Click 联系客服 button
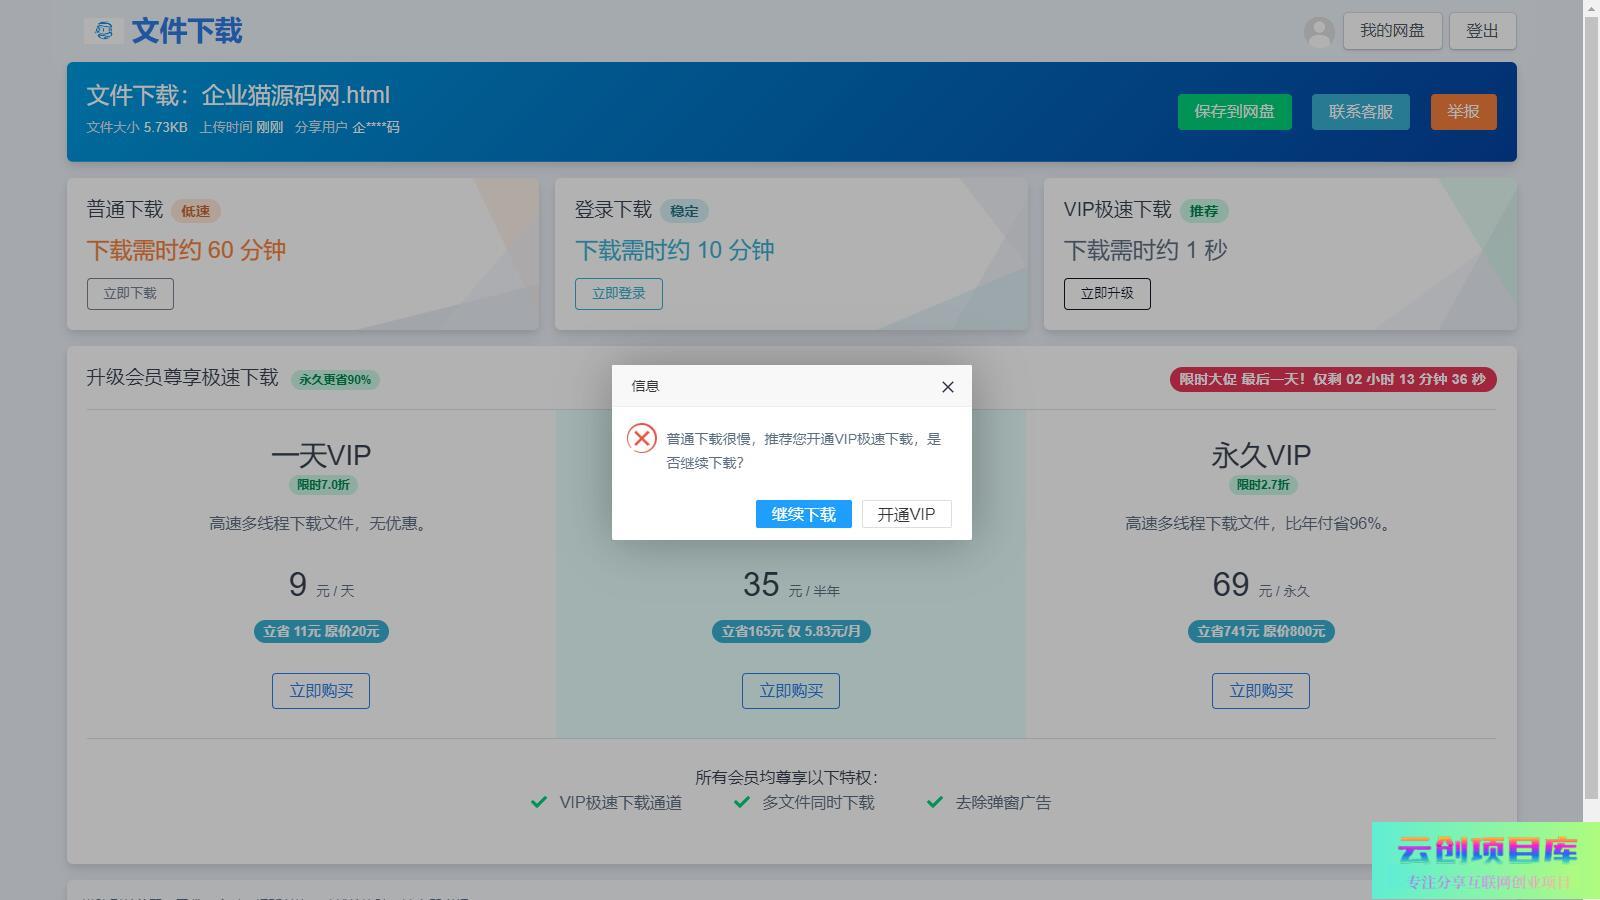This screenshot has width=1600, height=900. click(x=1360, y=112)
